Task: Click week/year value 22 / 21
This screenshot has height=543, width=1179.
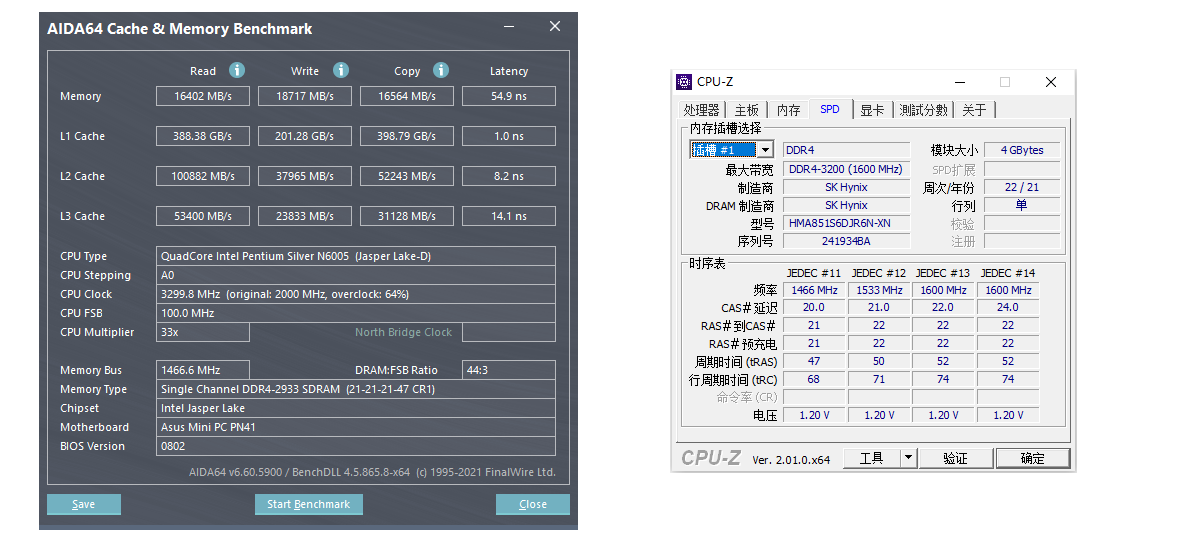Action: click(1022, 187)
